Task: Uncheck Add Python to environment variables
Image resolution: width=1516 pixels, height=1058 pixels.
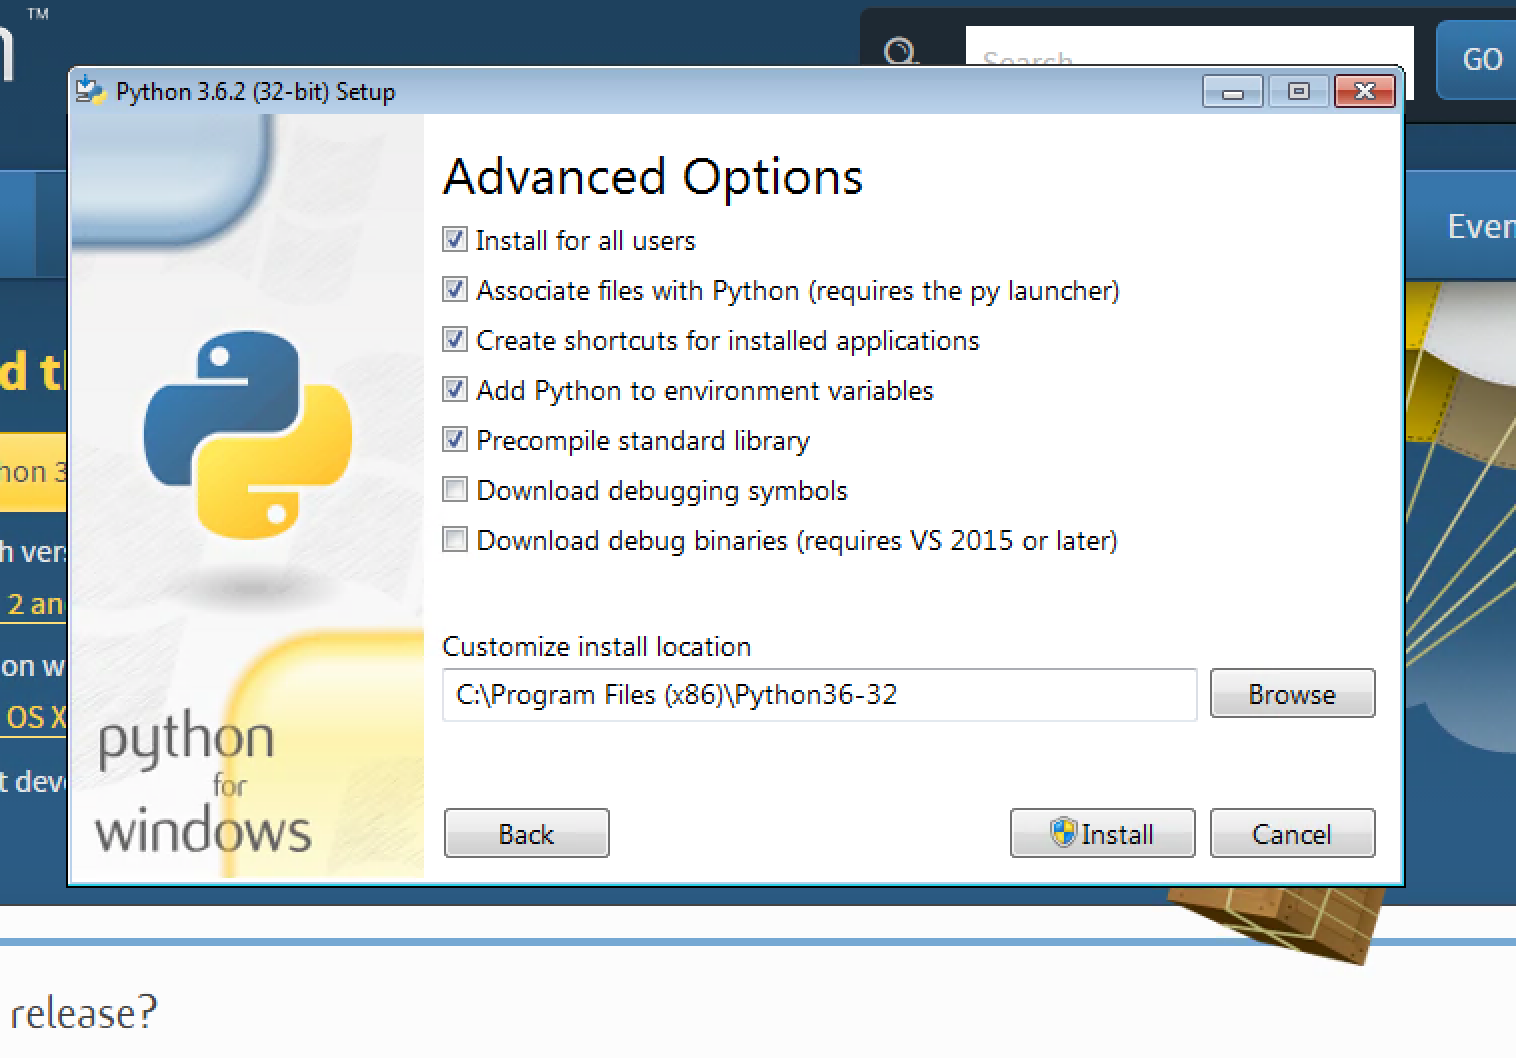Action: [x=455, y=390]
